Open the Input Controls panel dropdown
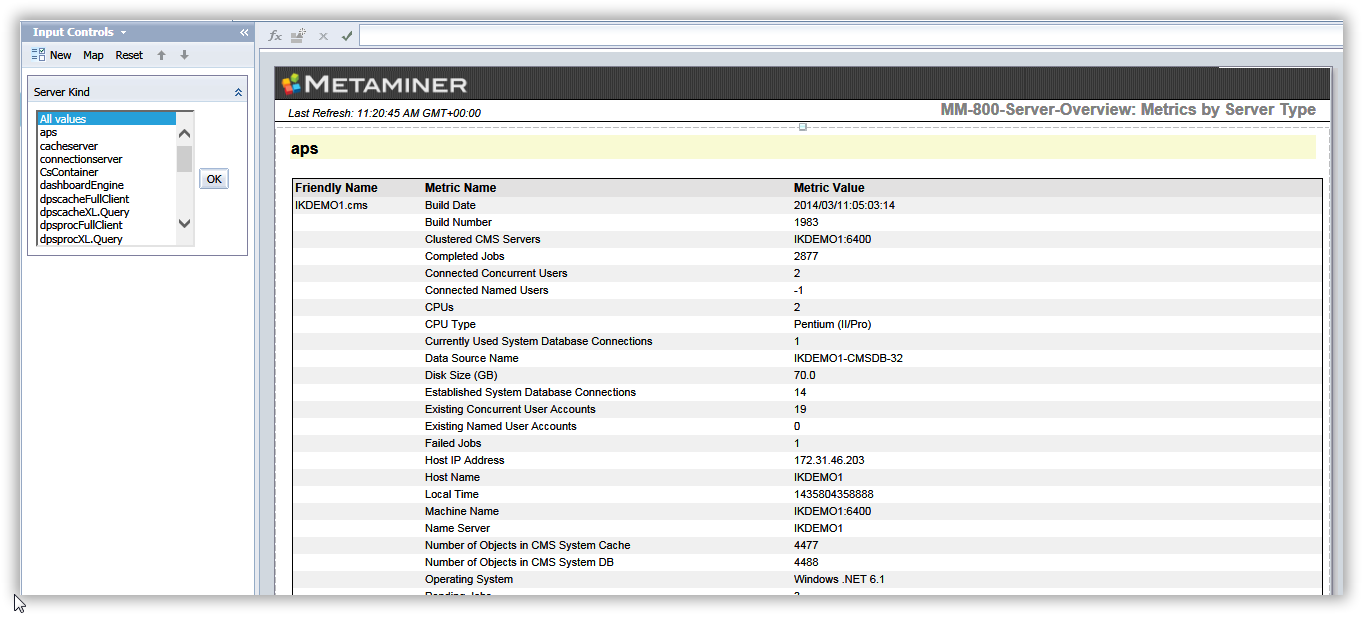 [123, 33]
